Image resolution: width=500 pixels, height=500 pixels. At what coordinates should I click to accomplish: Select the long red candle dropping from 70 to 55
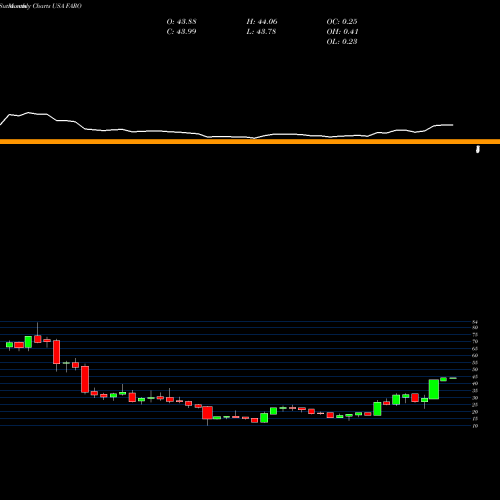coord(57,352)
